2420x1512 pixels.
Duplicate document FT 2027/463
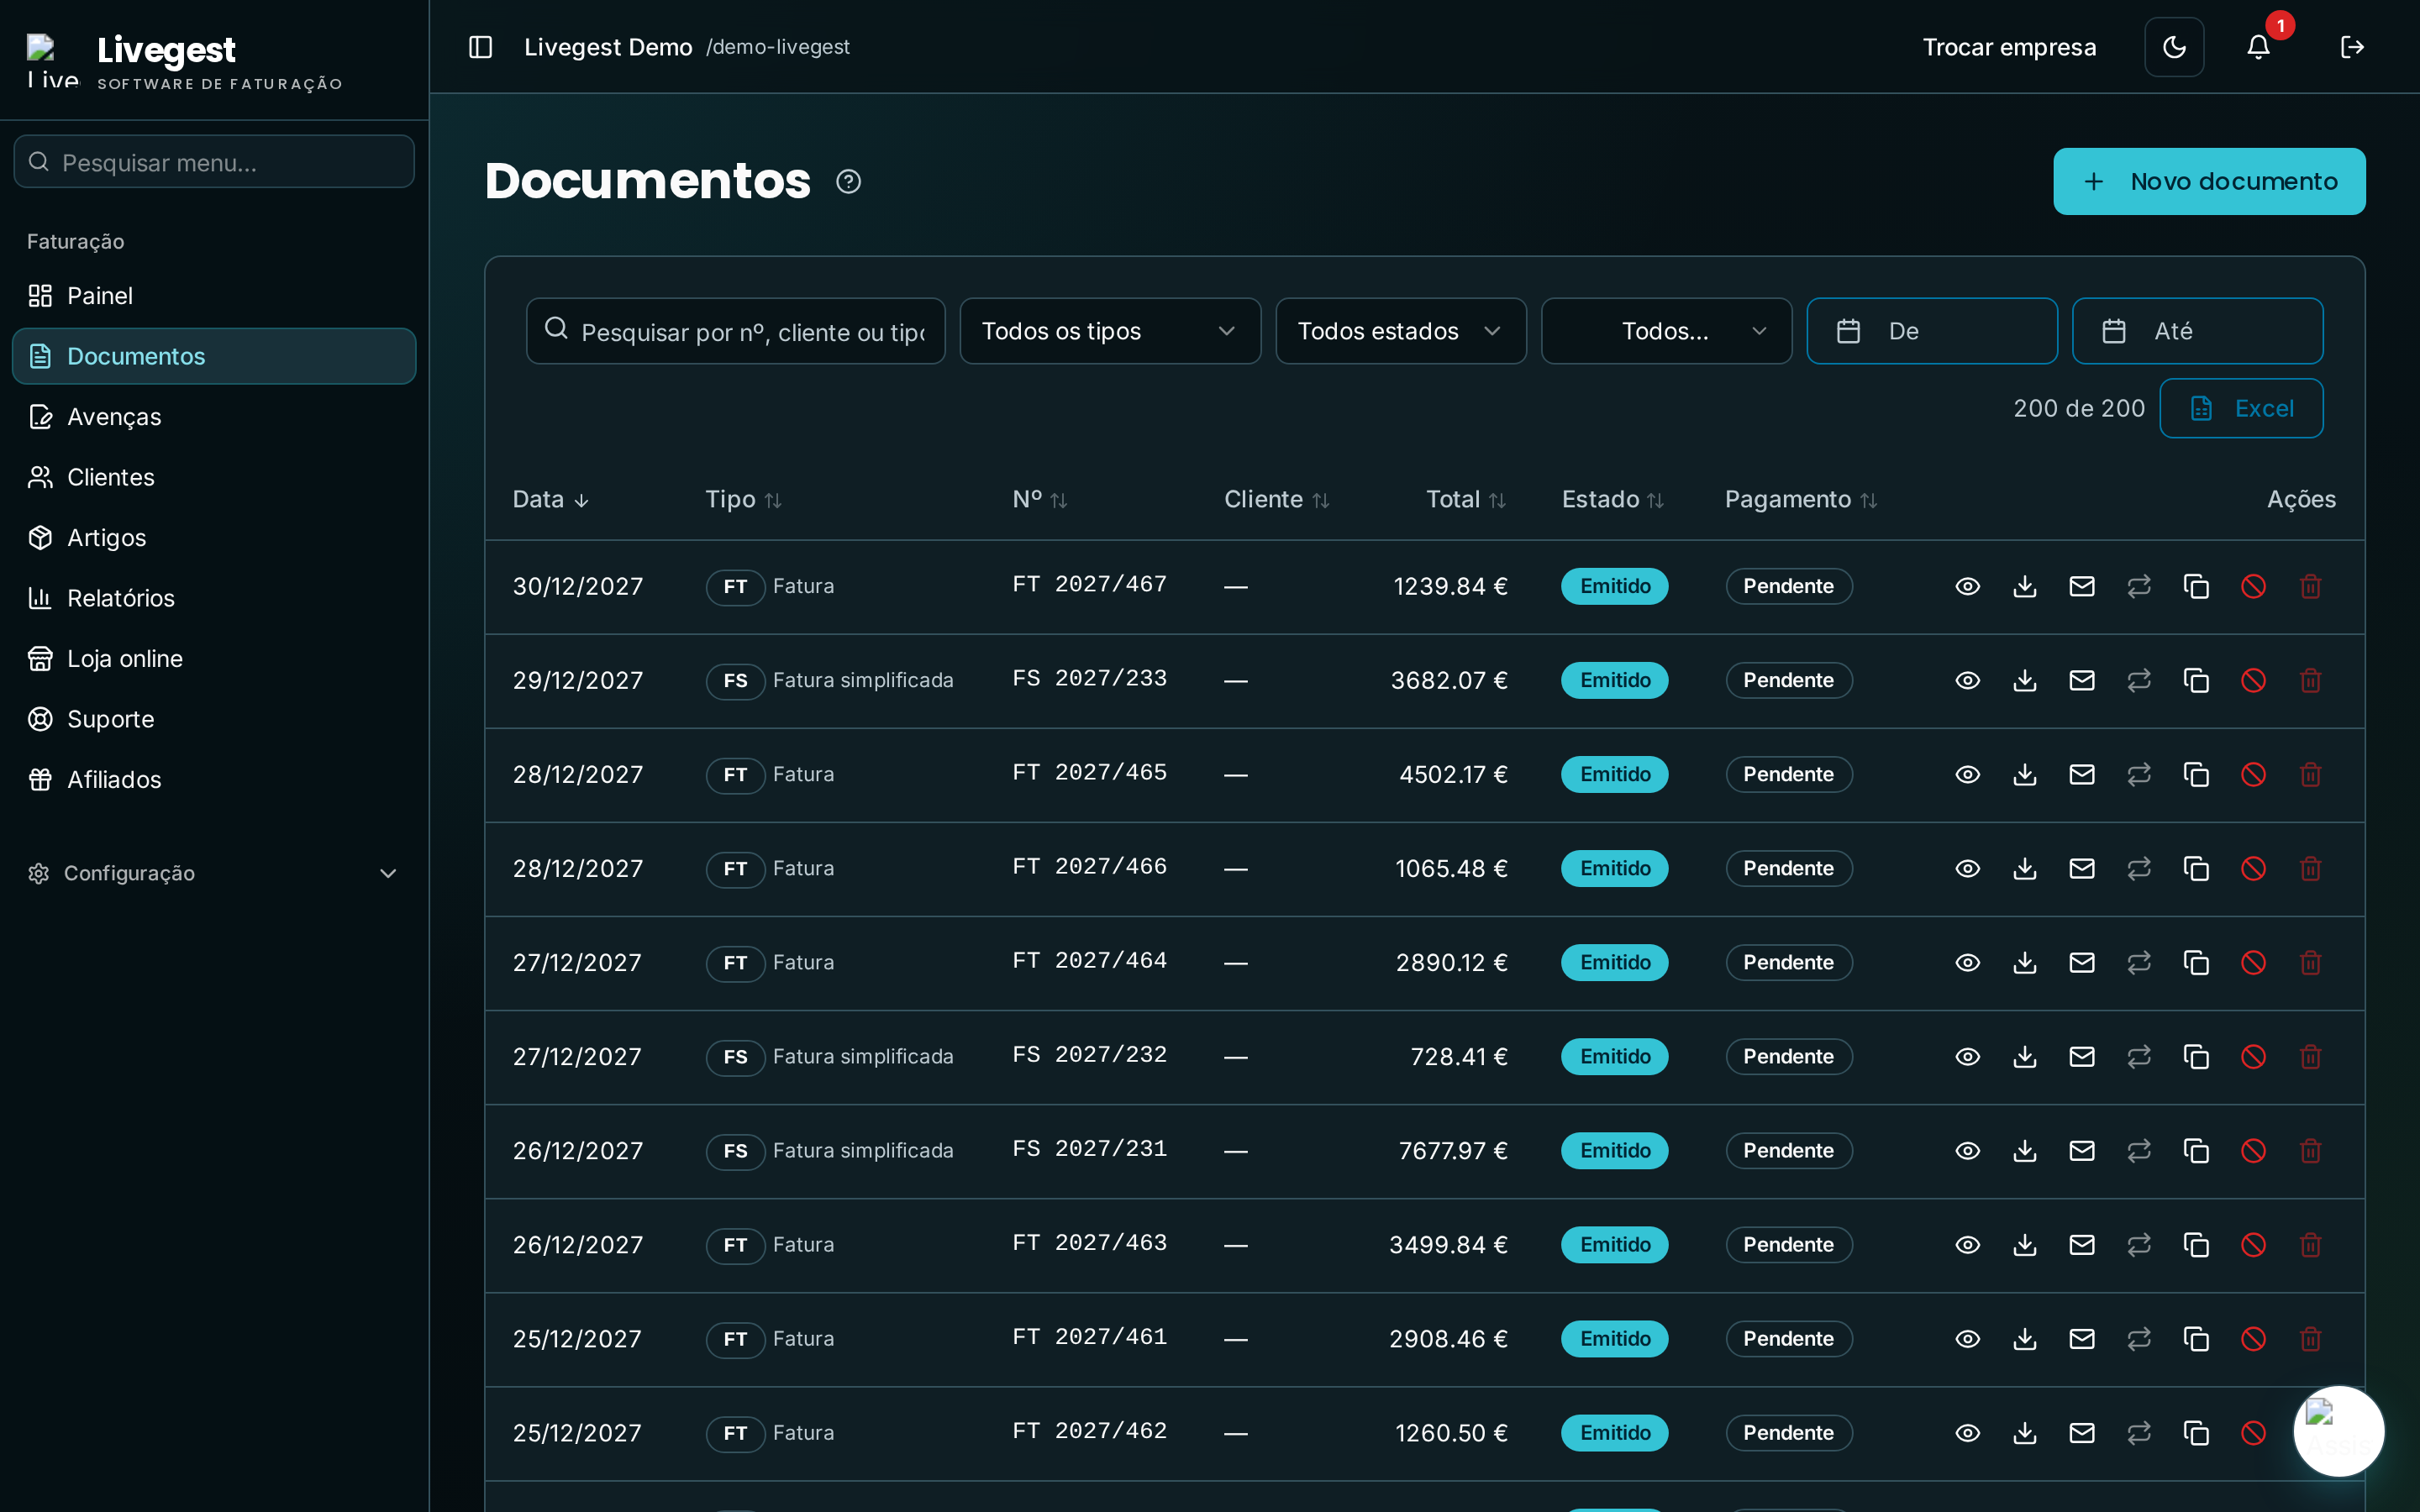[2196, 1244]
